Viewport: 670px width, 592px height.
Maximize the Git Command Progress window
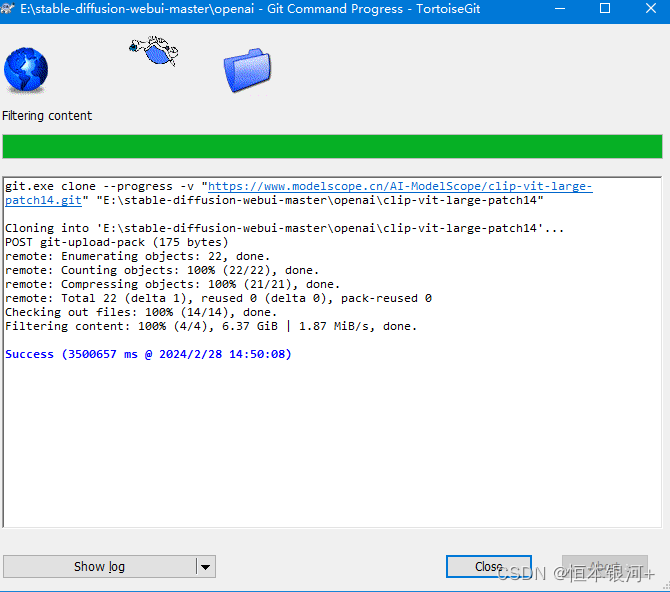[x=604, y=8]
